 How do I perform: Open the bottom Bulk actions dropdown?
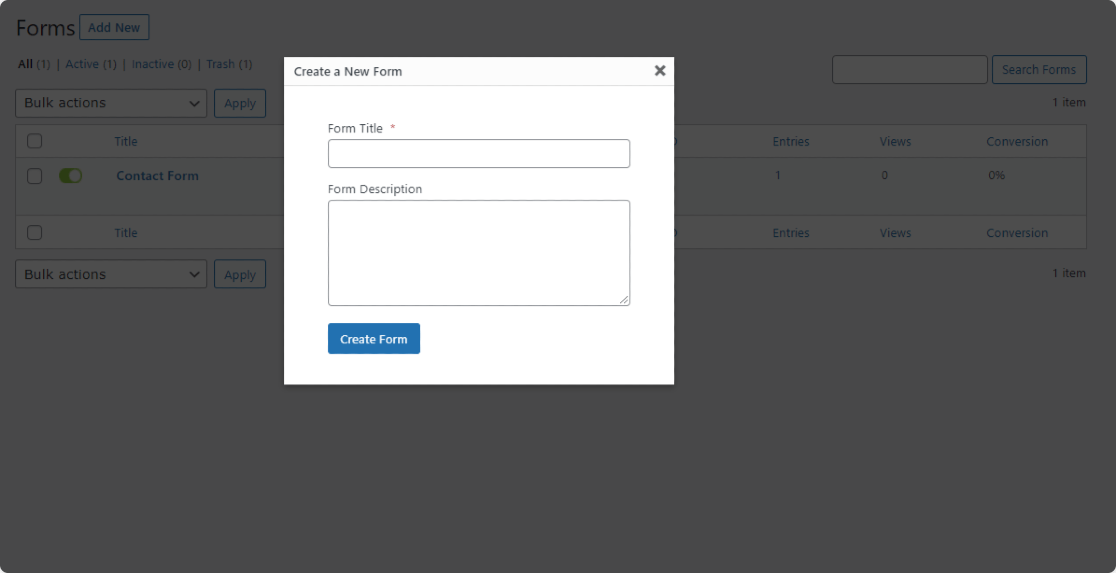[x=111, y=274]
